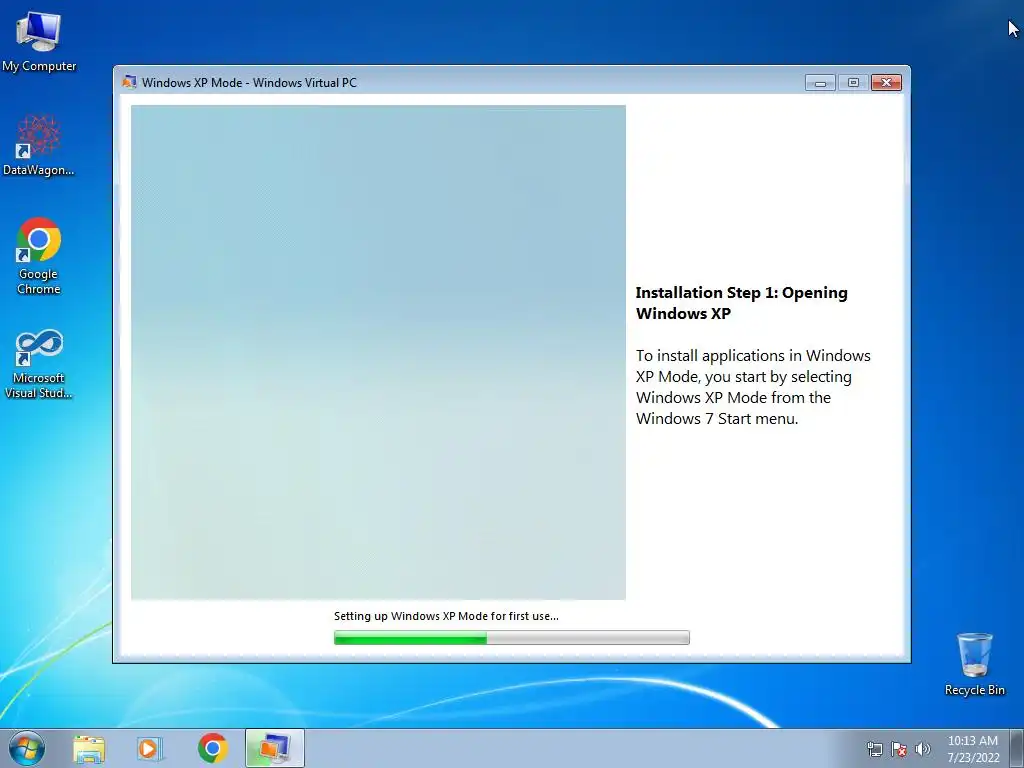Click the "Windows XP Mode - Windows Virtual PC" title

pyautogui.click(x=249, y=83)
